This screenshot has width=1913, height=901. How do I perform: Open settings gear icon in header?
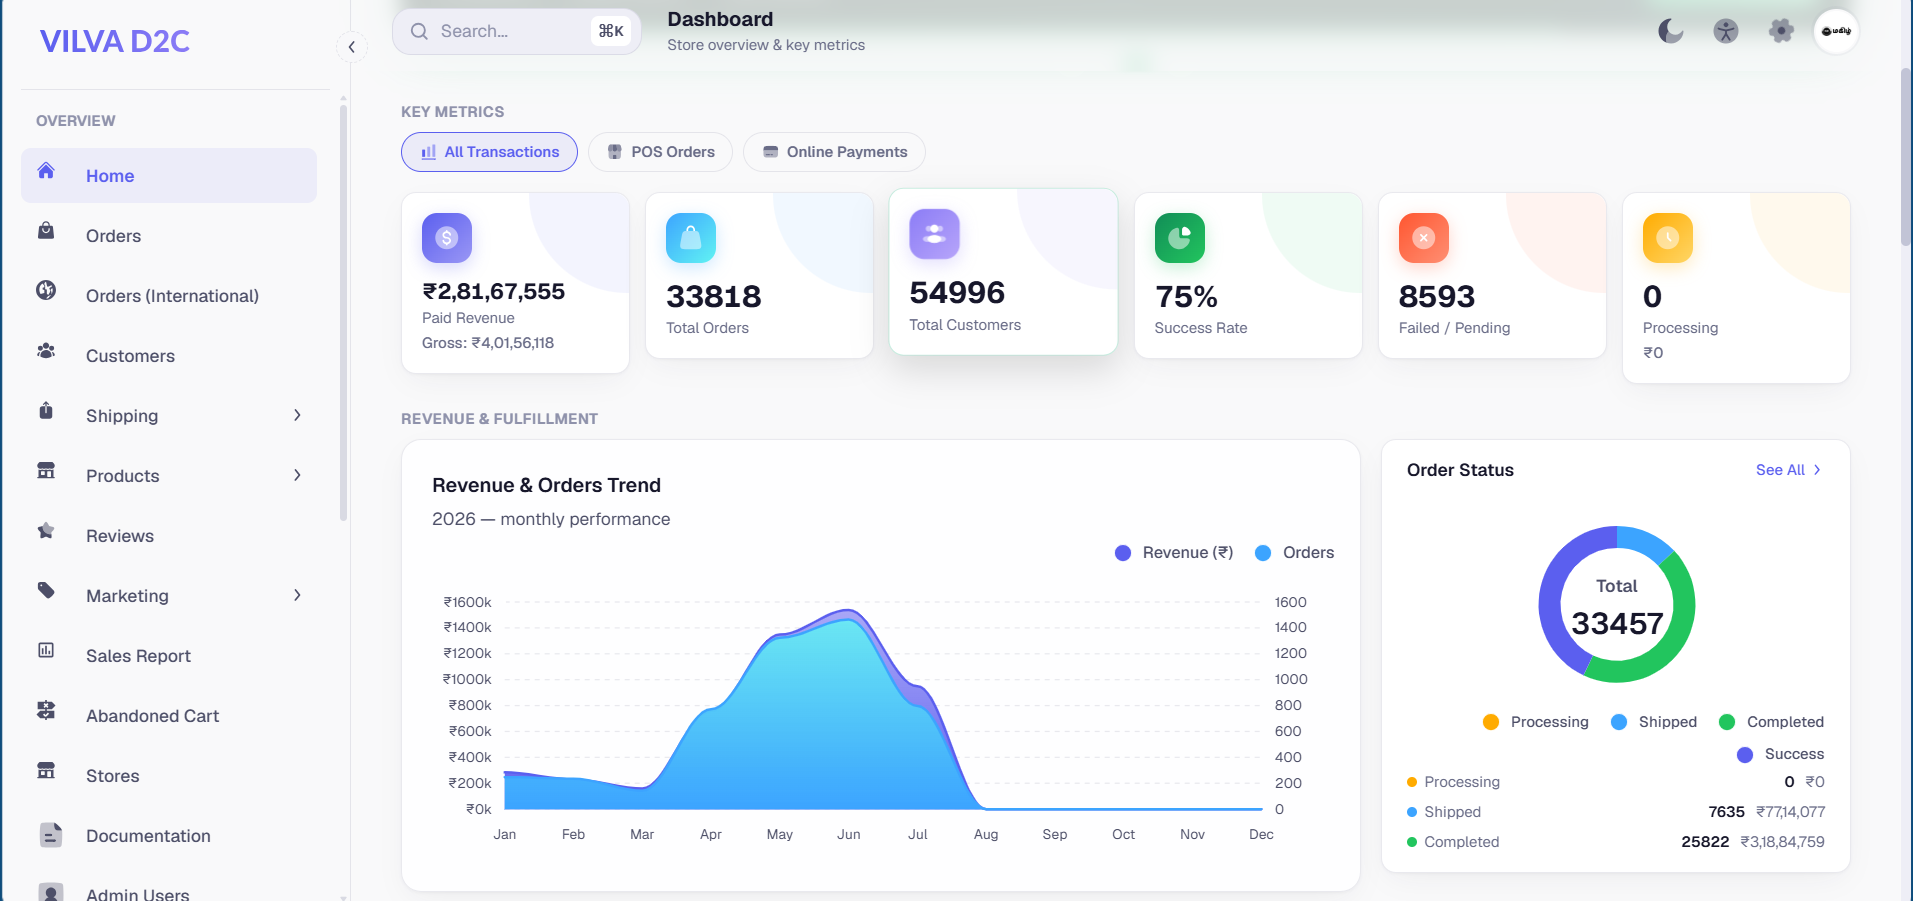[x=1781, y=31]
